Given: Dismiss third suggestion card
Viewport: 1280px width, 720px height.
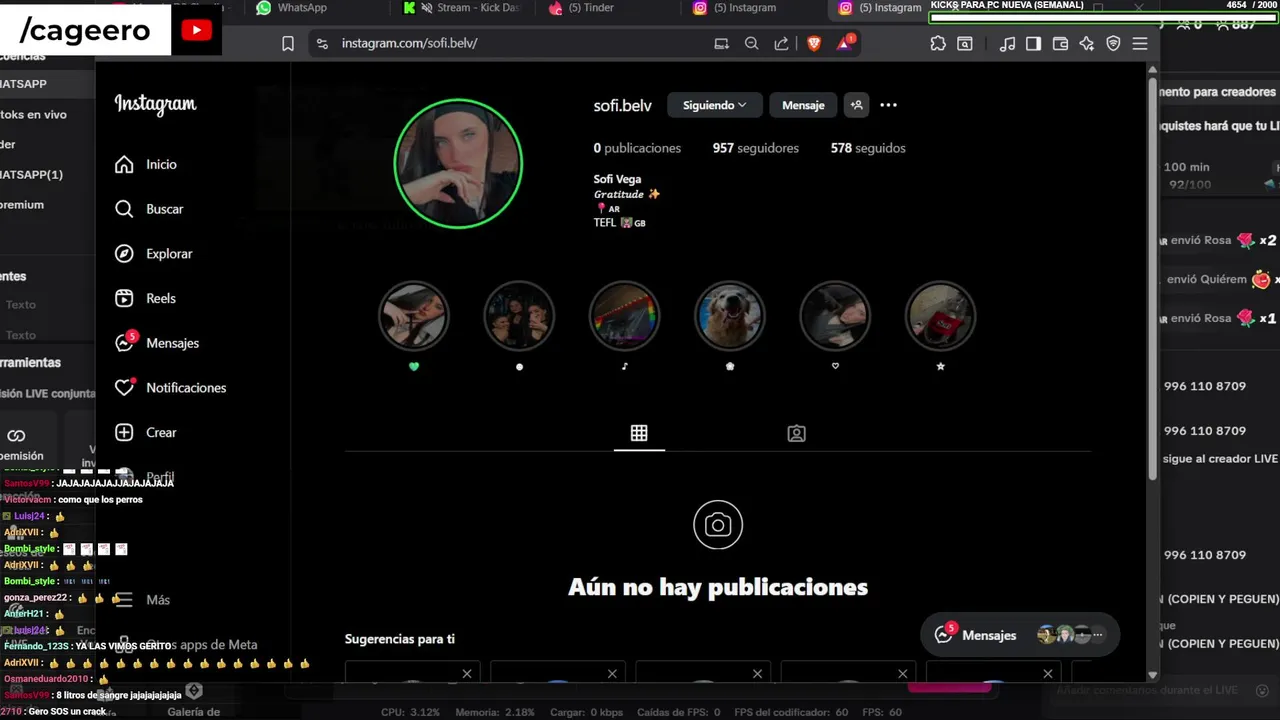Looking at the screenshot, I should 758,674.
